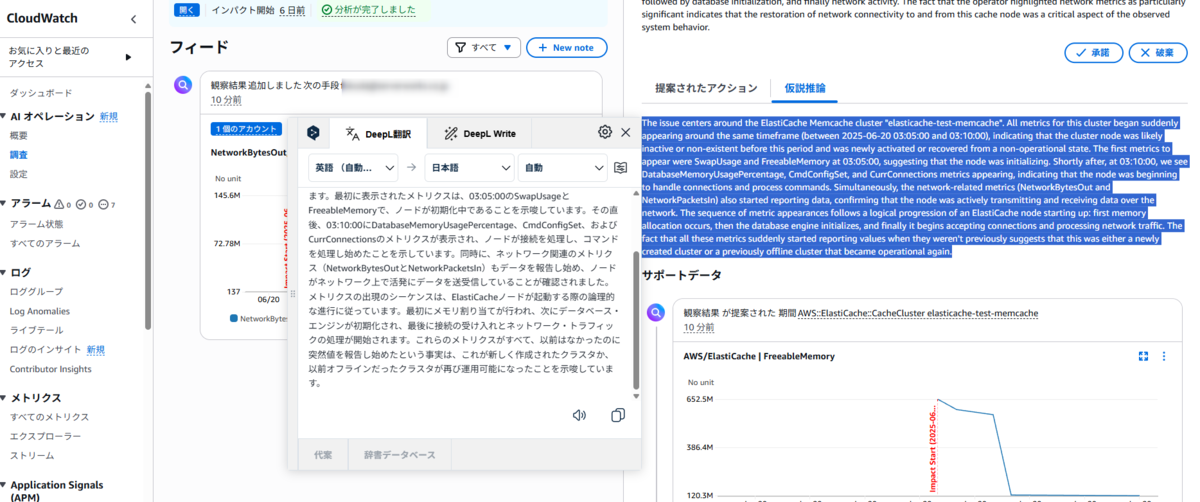The height and width of the screenshot is (502, 1200).
Task: Open アラーム状態 page
Action: click(x=36, y=224)
